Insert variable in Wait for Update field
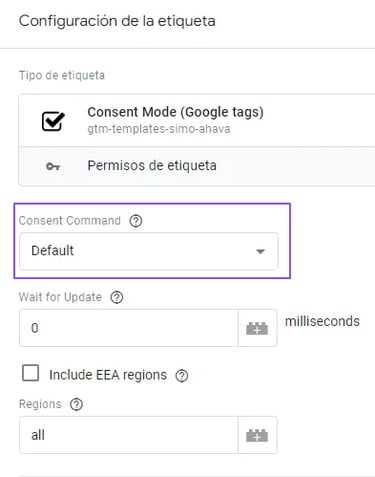Viewport: 375px width, 477px height. coord(257,328)
